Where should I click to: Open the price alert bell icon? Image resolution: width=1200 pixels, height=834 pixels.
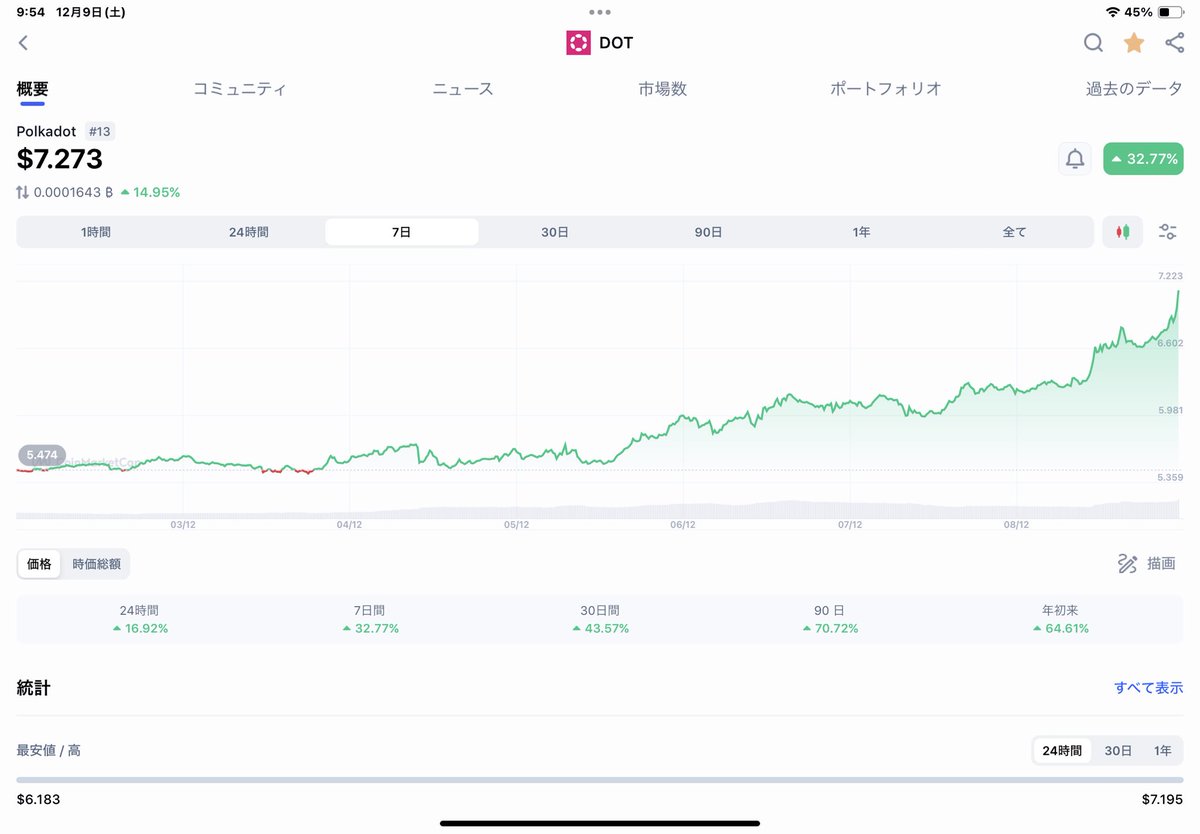(1075, 159)
